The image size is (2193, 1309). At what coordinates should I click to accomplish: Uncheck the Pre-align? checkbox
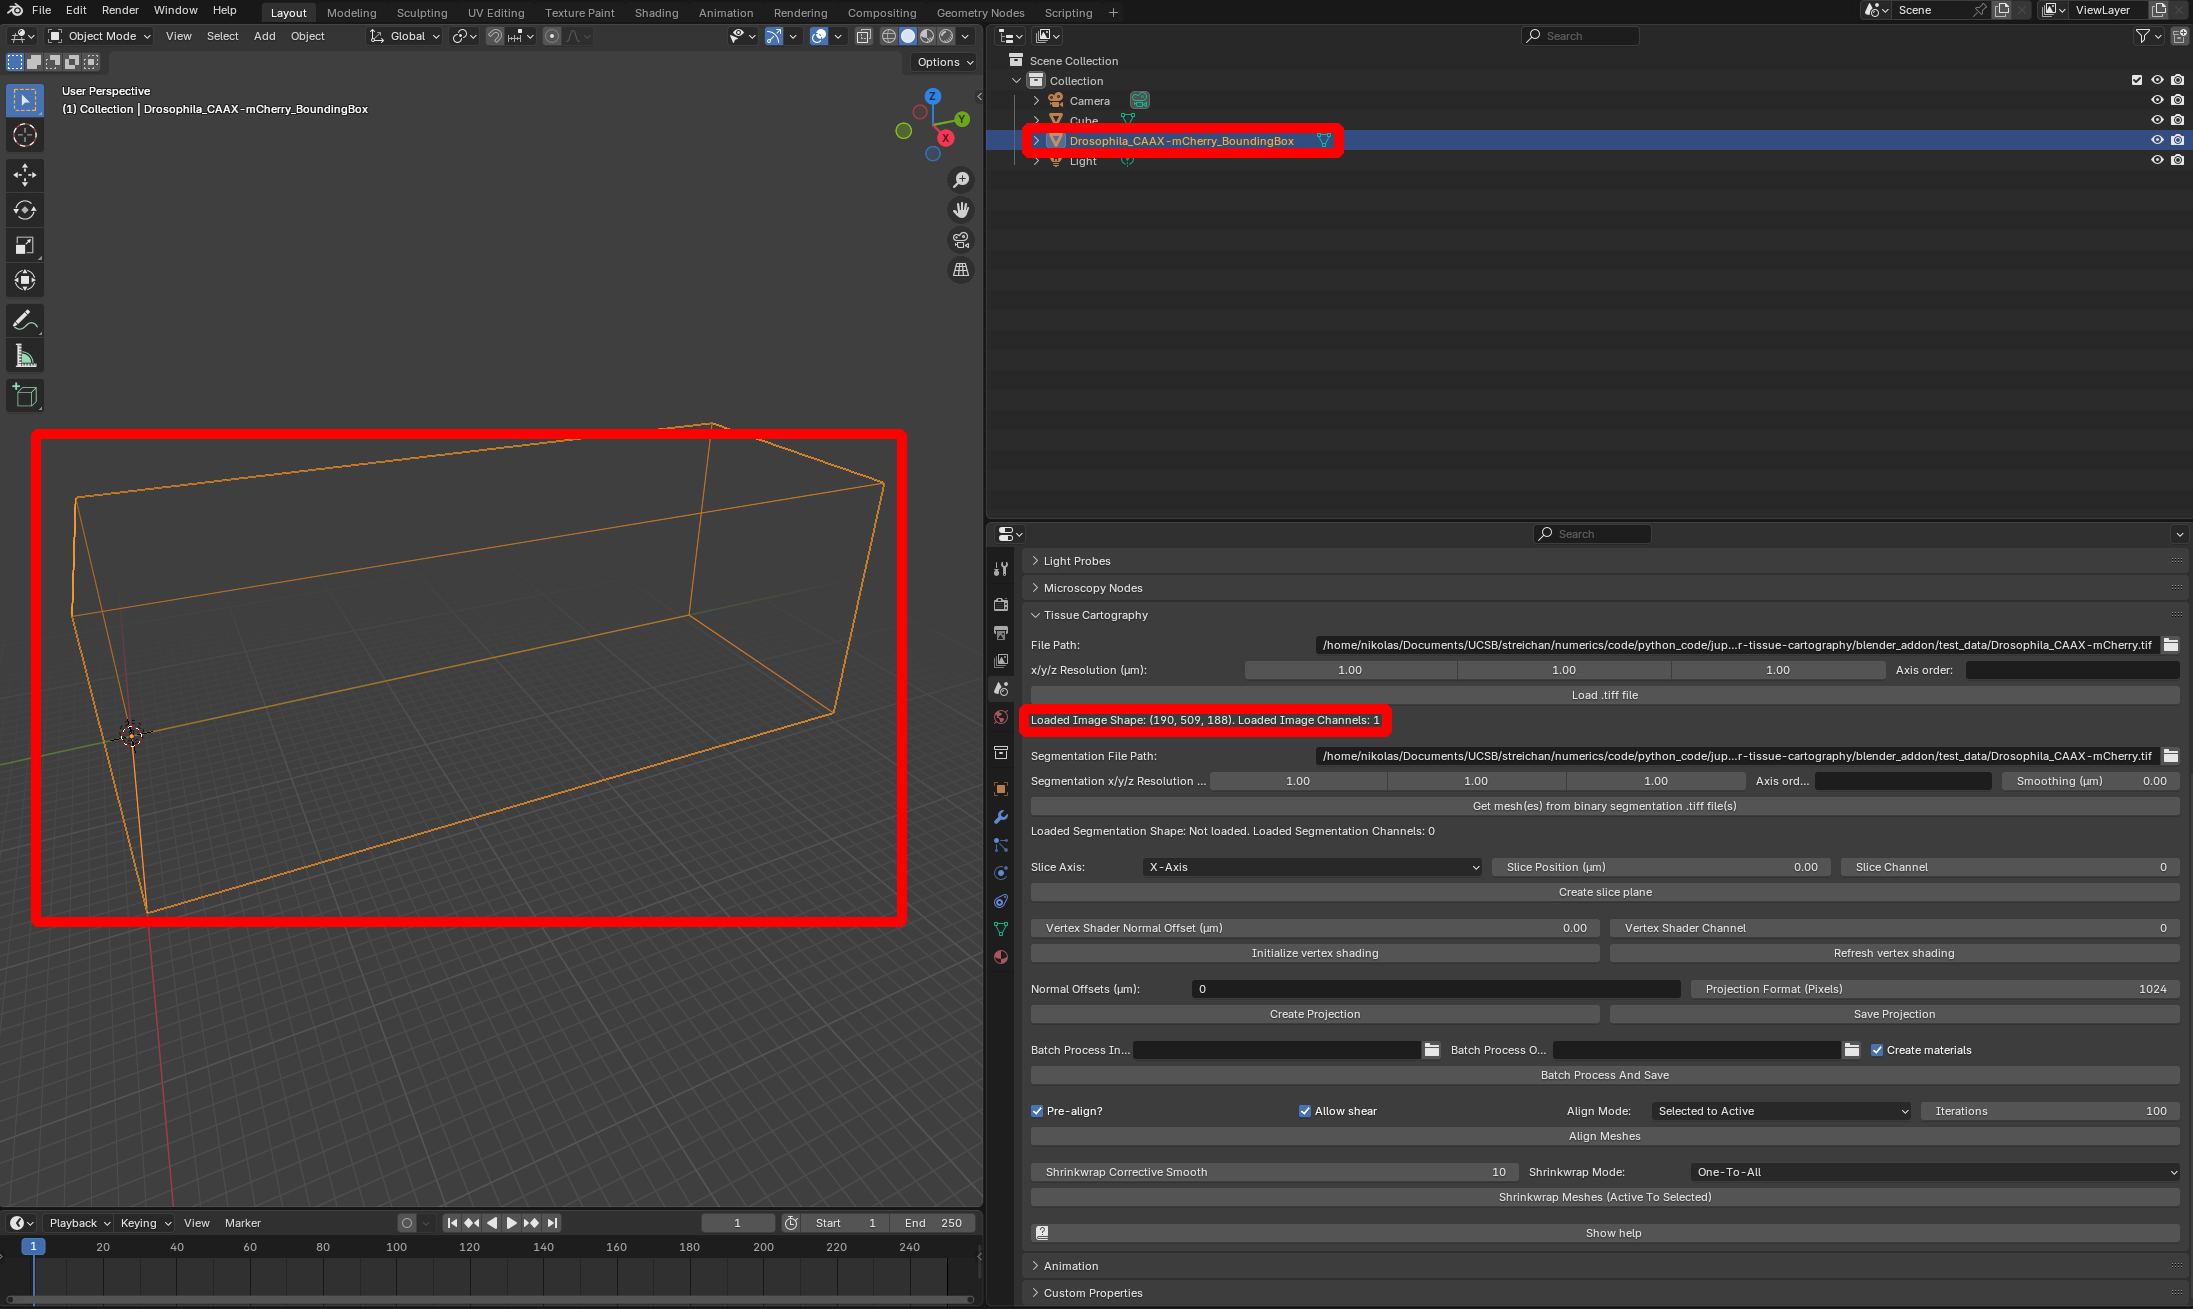coord(1037,1111)
